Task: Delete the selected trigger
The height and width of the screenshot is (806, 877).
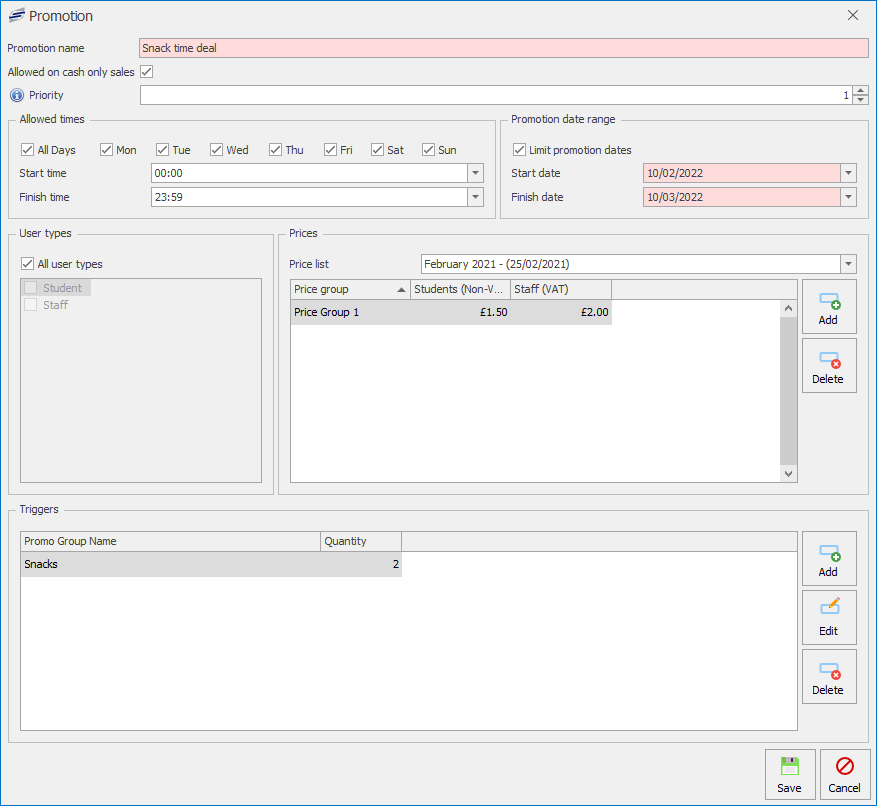Action: pyautogui.click(x=828, y=677)
